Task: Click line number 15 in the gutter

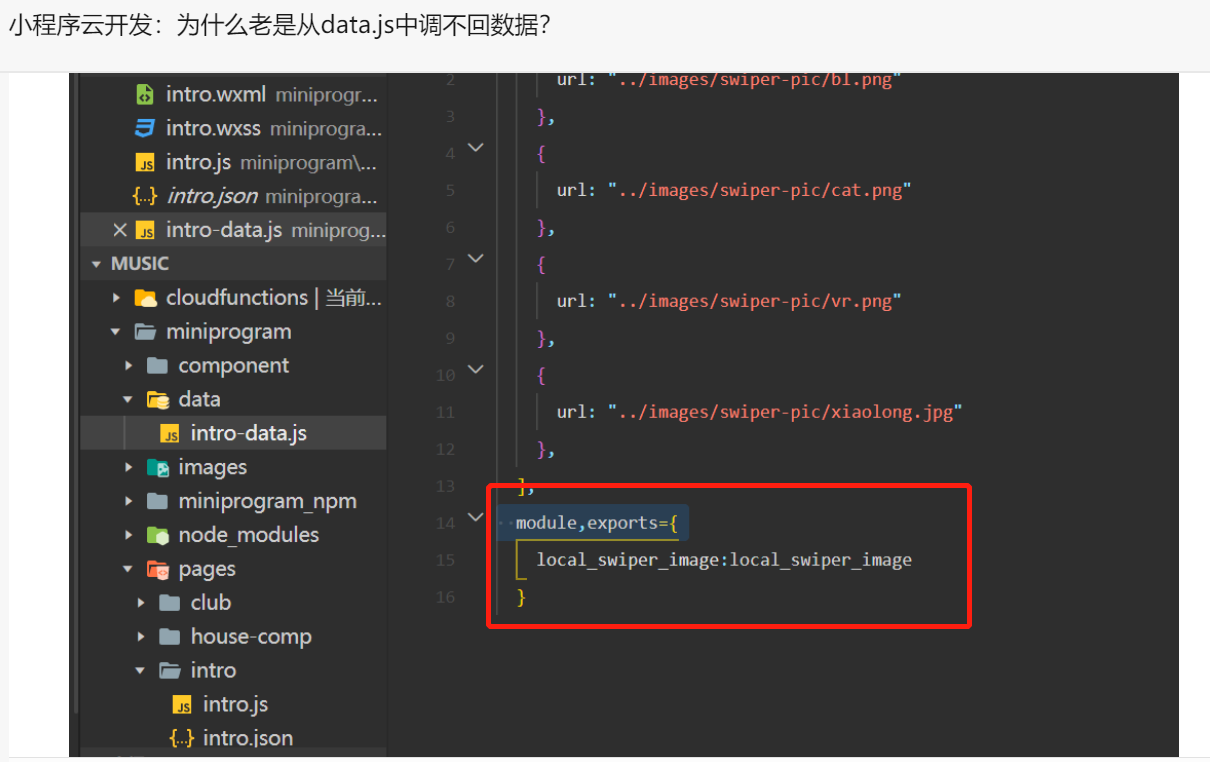Action: click(445, 560)
